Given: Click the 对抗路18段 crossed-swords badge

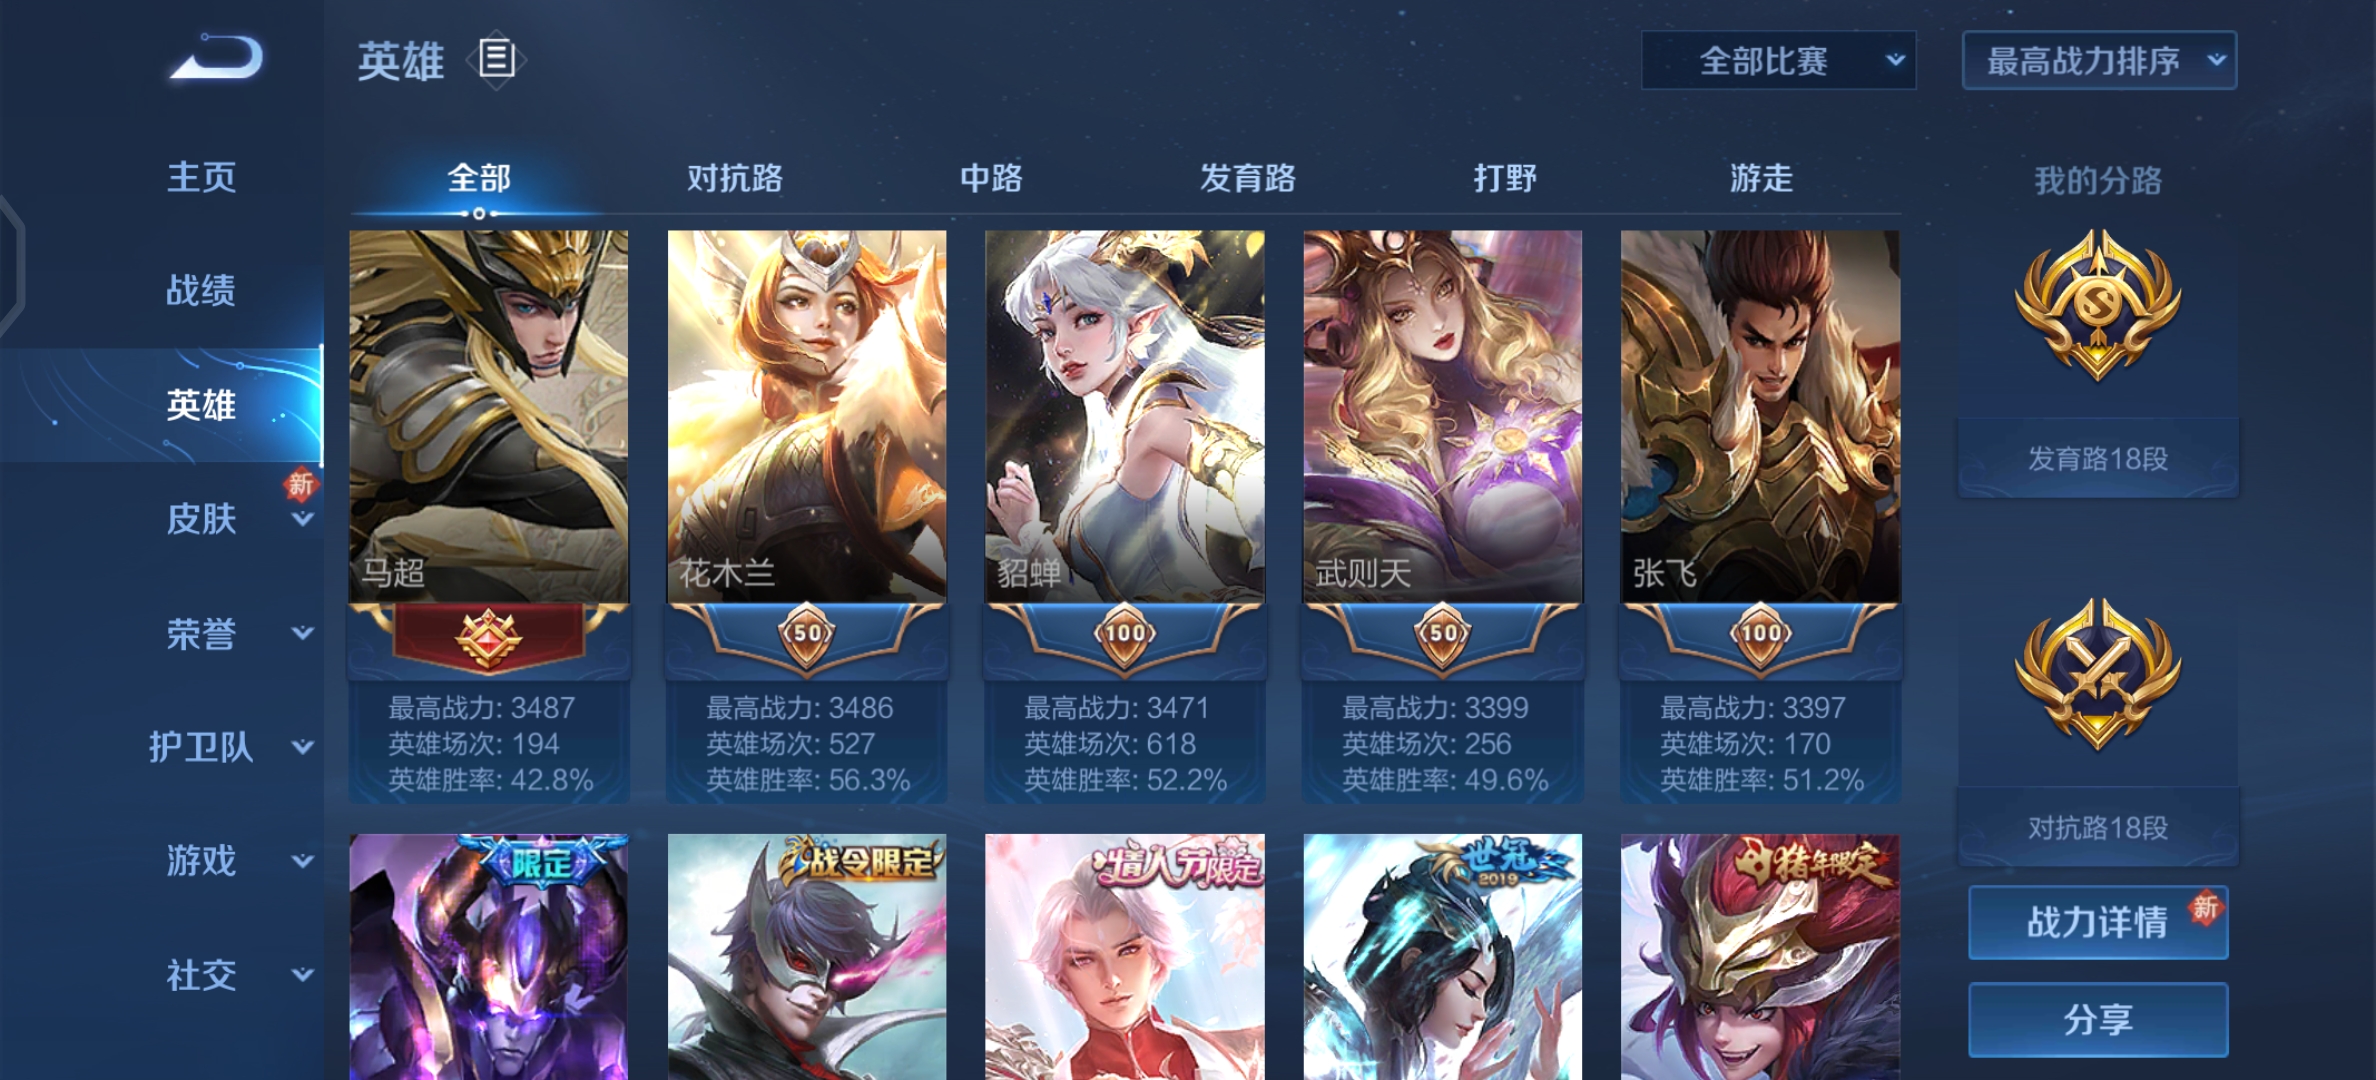Looking at the screenshot, I should (2097, 675).
